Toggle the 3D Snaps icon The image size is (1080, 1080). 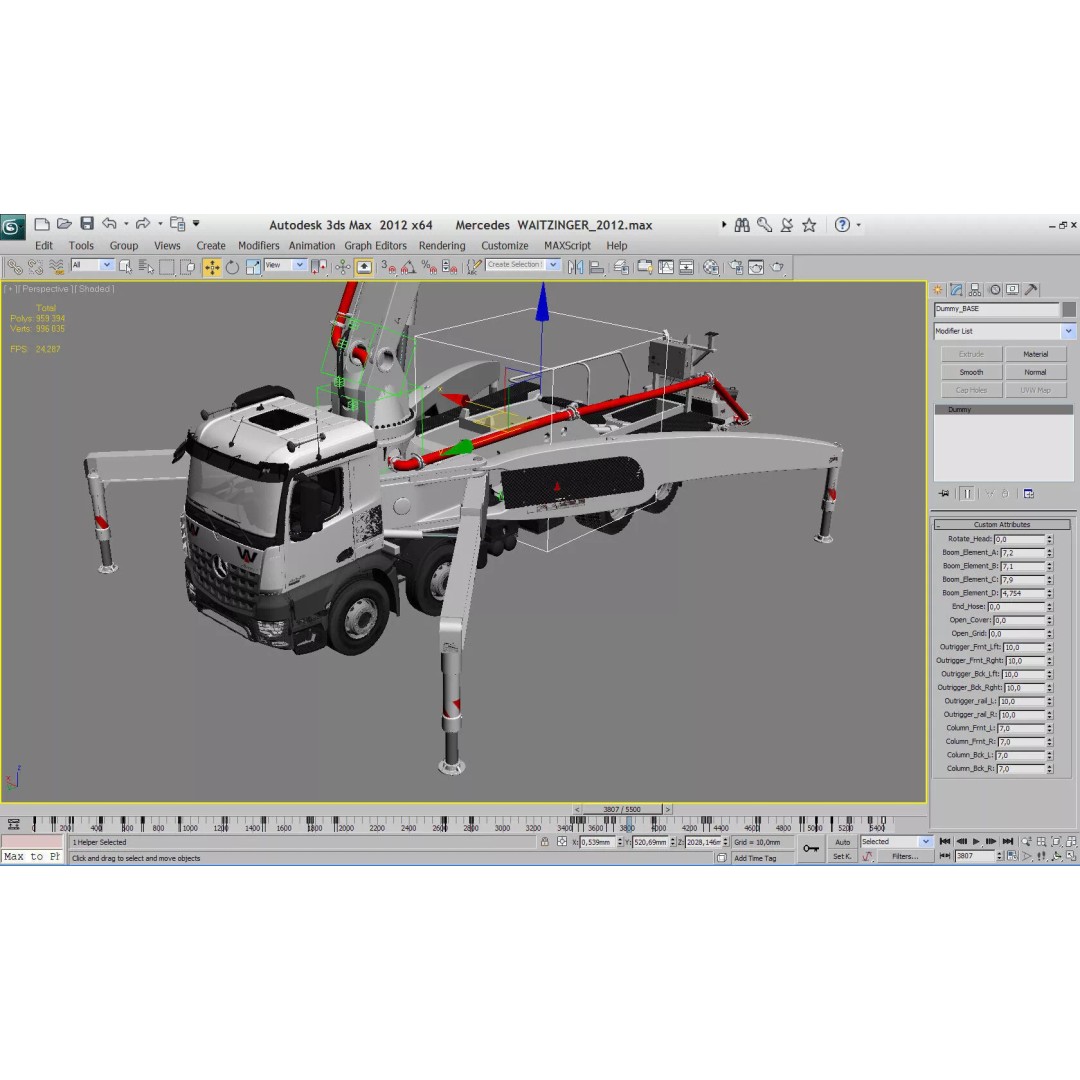click(388, 267)
